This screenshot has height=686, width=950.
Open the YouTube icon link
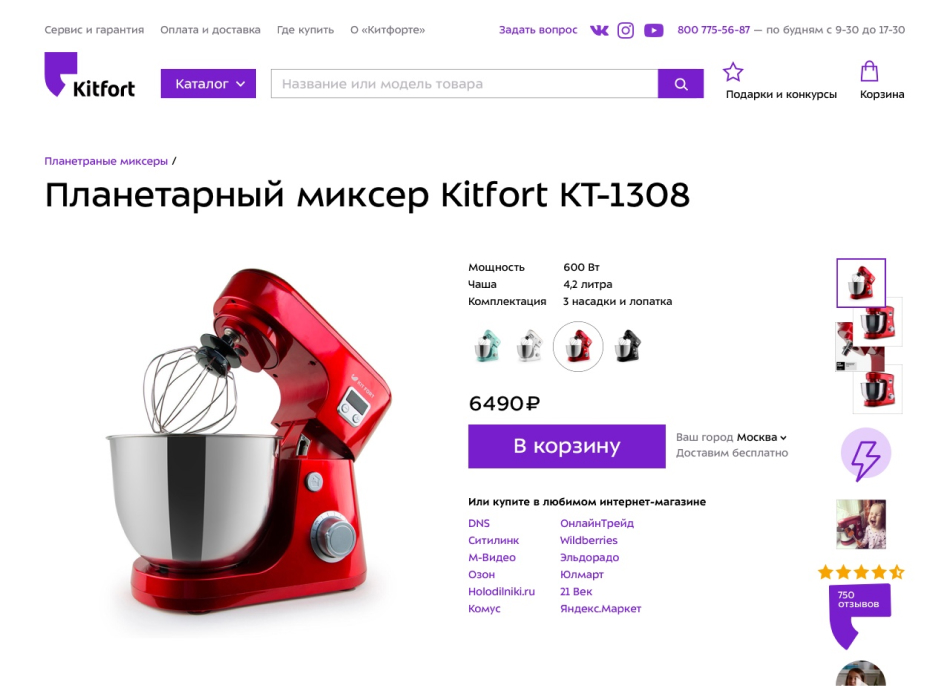point(653,30)
